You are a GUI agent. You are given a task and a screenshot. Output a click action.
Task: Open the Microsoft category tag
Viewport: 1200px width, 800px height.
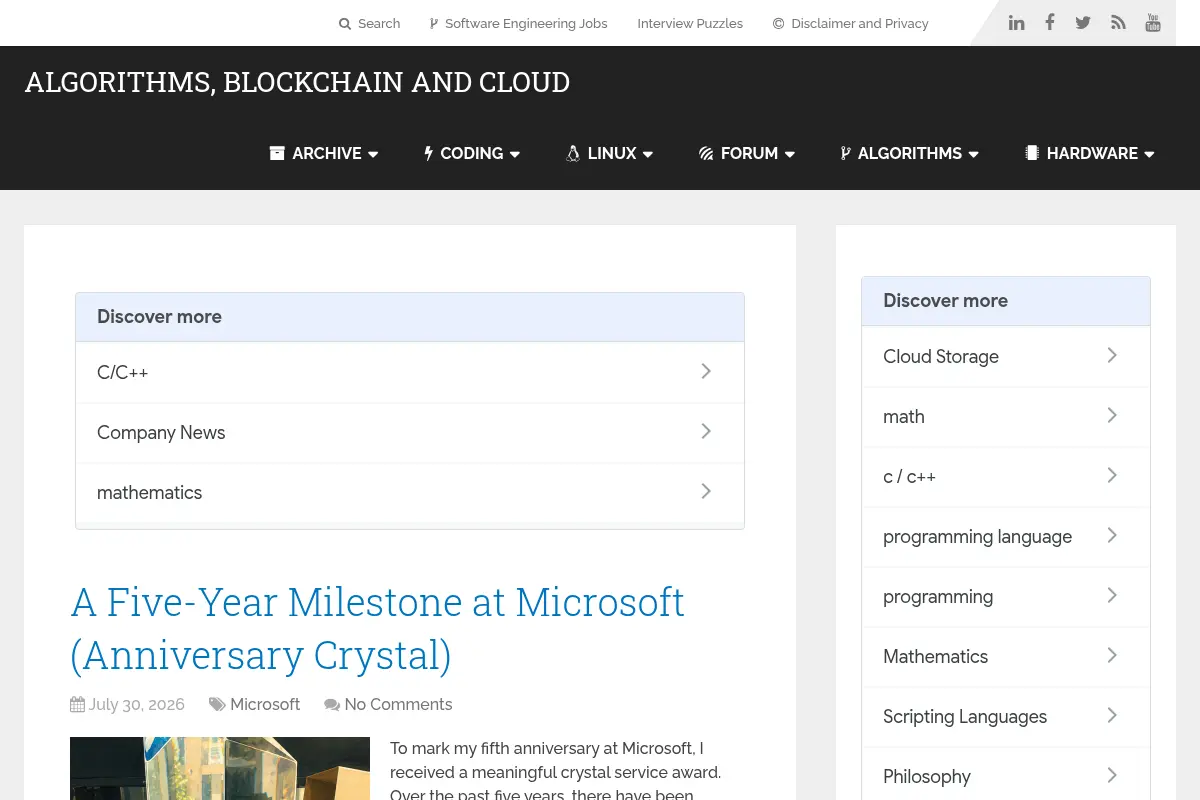(265, 704)
